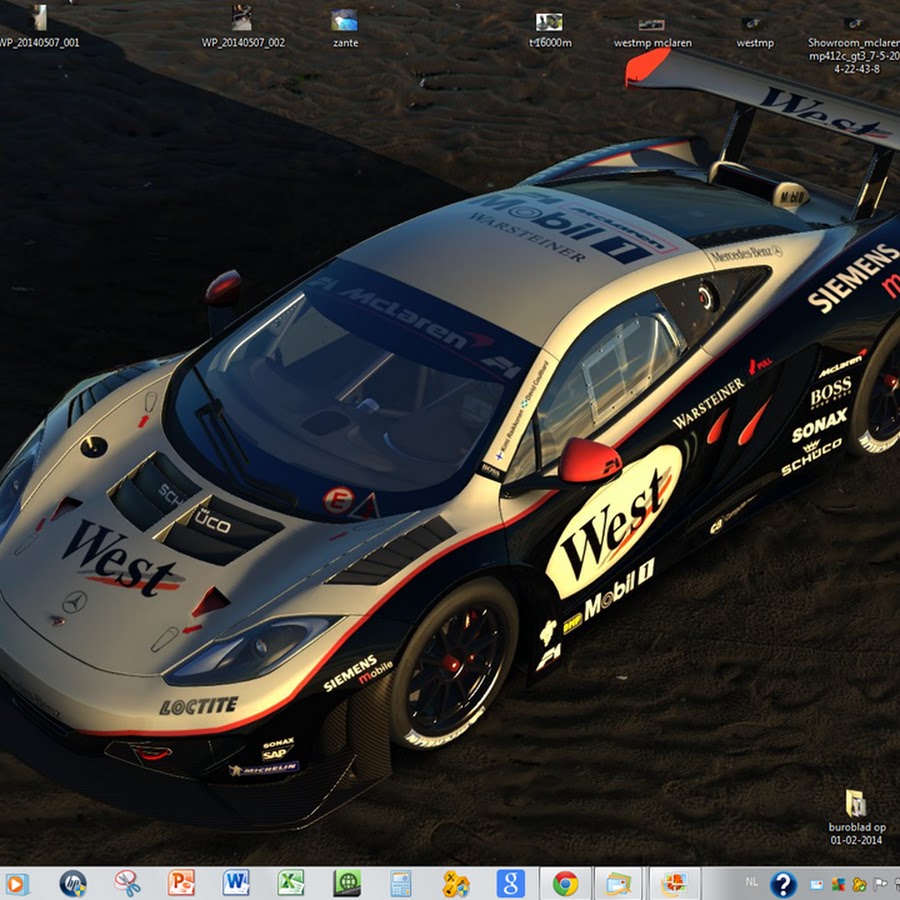Open the WP_20140507_002 desktop image
This screenshot has height=900, width=900.
coord(243,26)
